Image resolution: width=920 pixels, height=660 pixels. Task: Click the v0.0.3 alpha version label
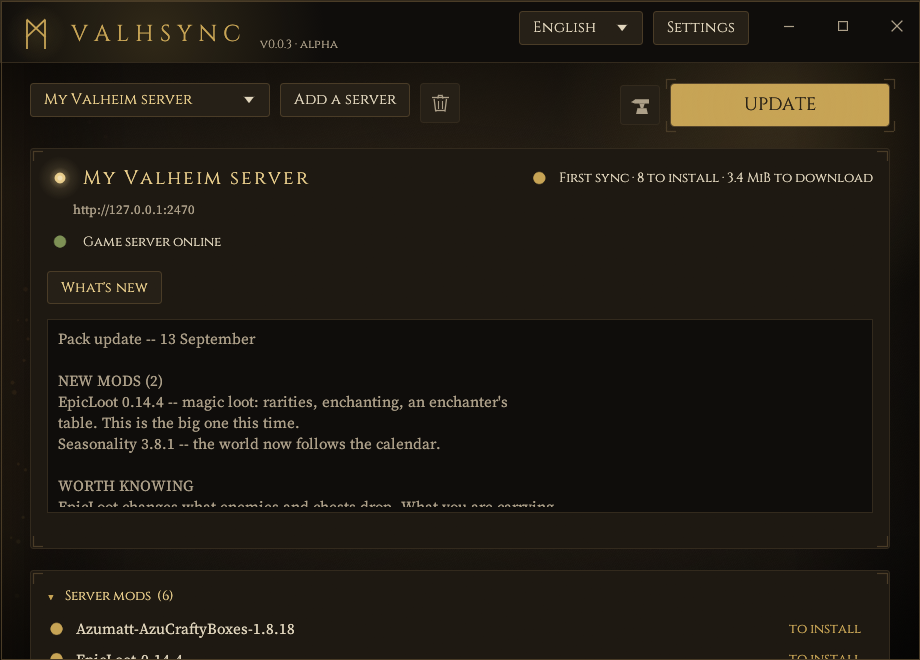click(x=299, y=45)
